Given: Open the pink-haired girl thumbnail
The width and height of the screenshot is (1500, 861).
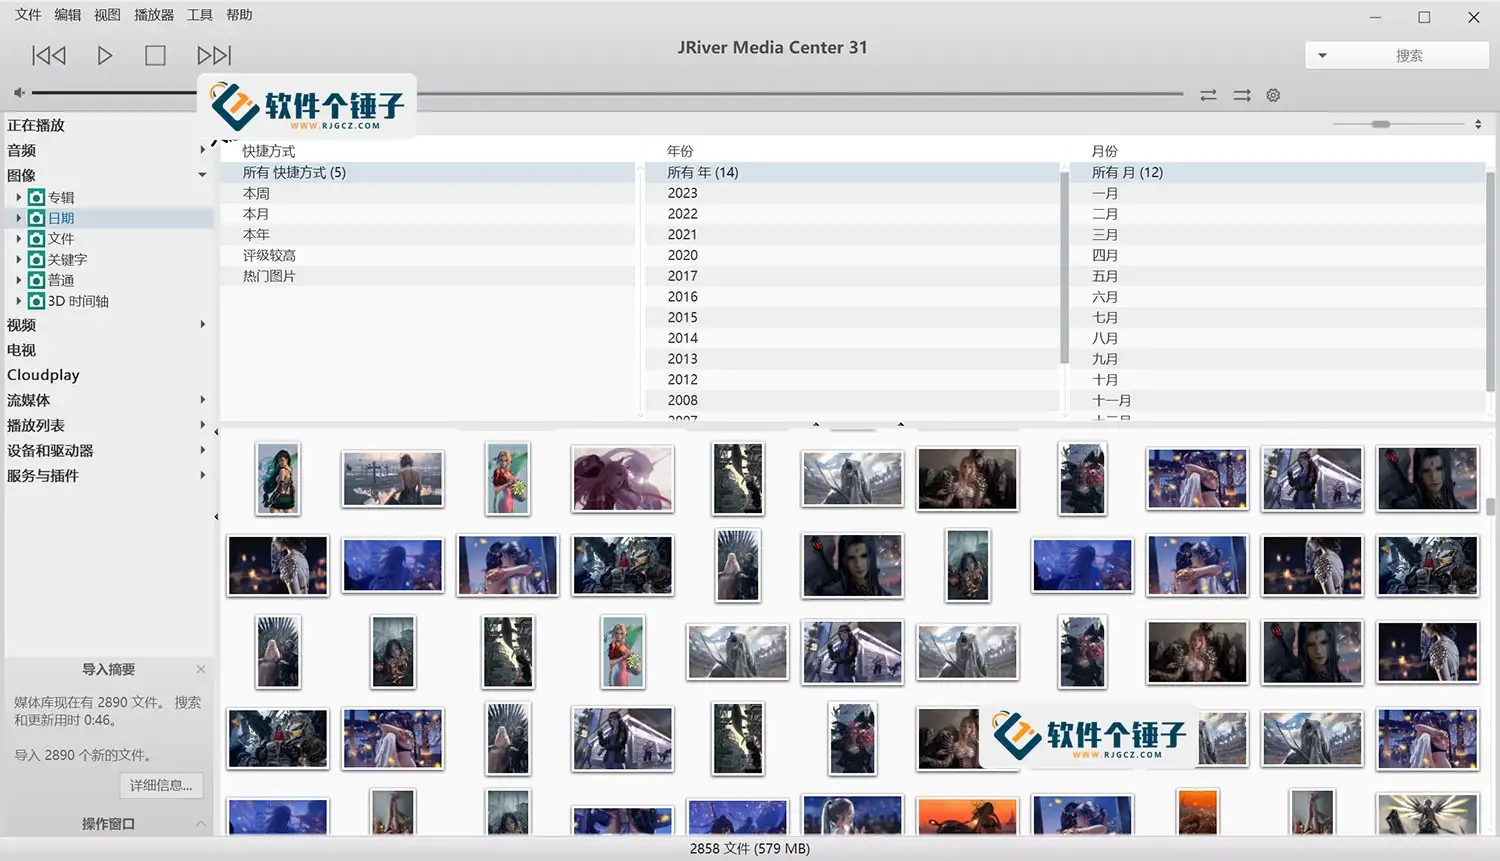Looking at the screenshot, I should 622,479.
